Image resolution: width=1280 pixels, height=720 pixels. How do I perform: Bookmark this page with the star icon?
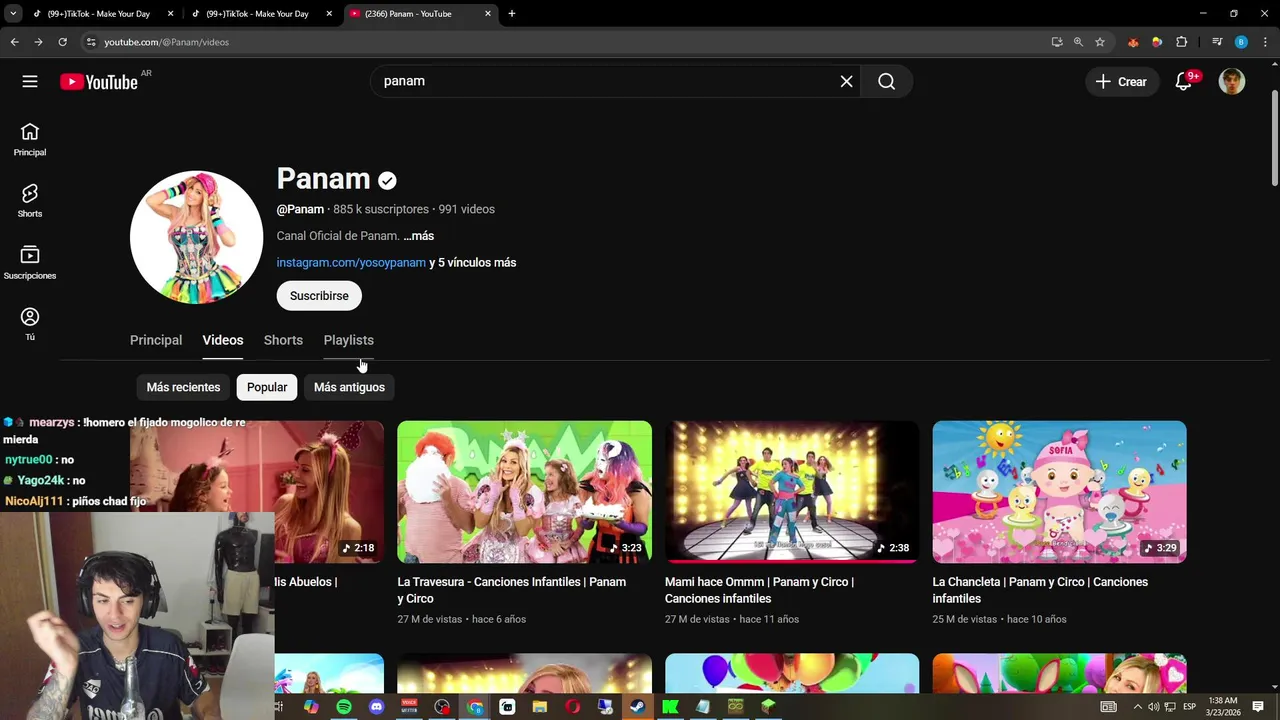(x=1100, y=42)
